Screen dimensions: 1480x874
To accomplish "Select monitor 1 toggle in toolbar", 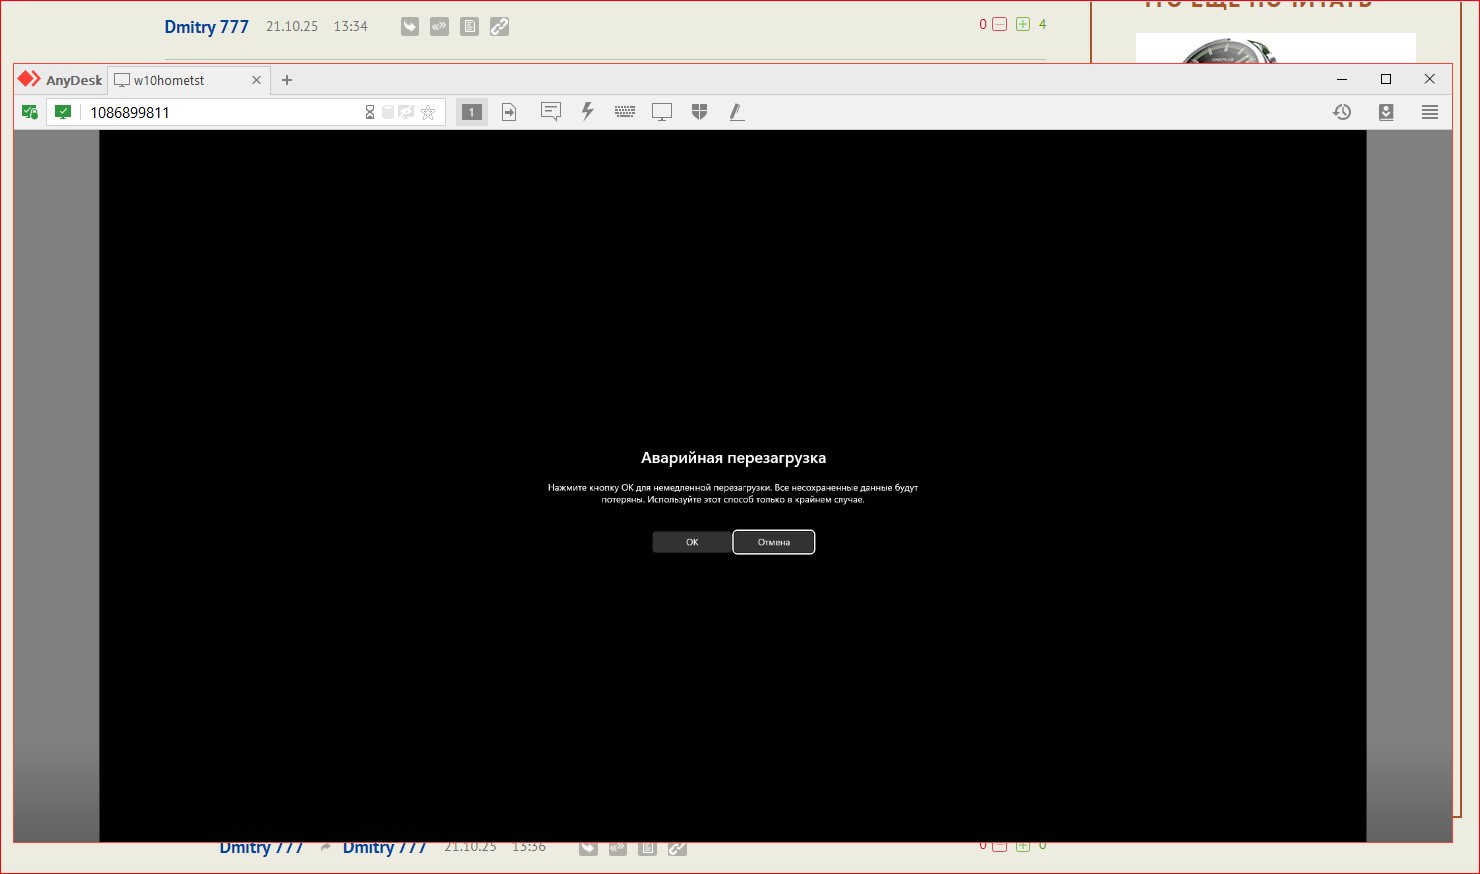I will coord(472,112).
